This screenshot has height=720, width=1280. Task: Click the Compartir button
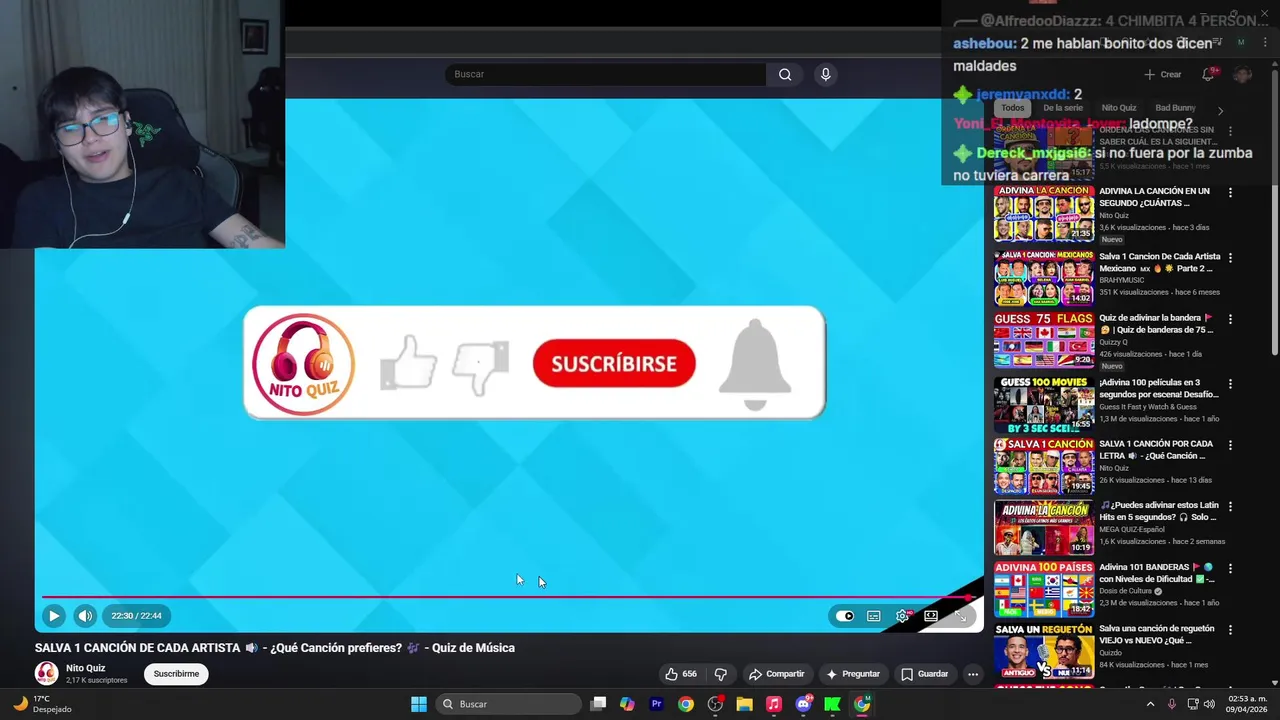pos(776,674)
